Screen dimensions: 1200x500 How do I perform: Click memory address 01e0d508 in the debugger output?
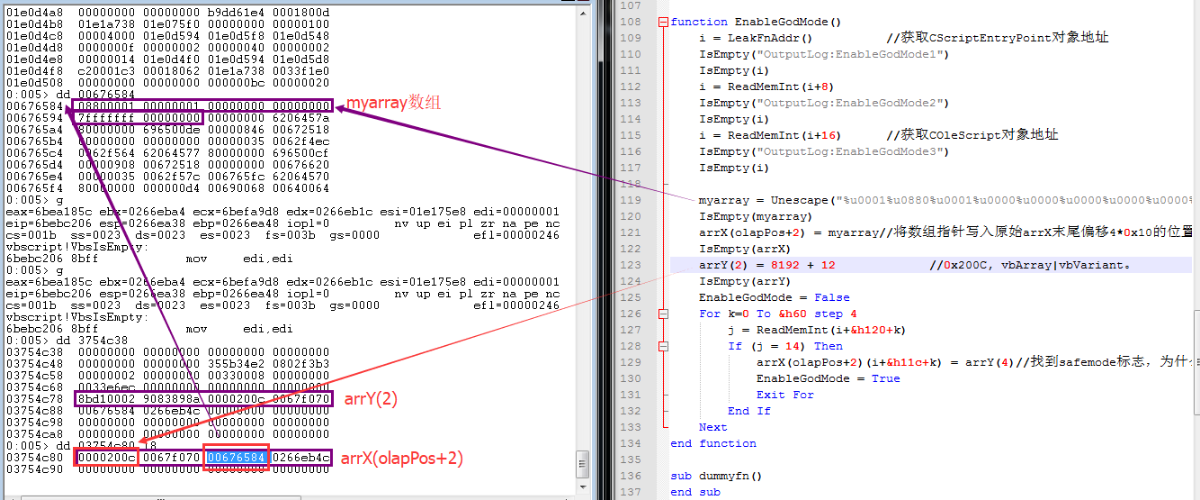34,82
